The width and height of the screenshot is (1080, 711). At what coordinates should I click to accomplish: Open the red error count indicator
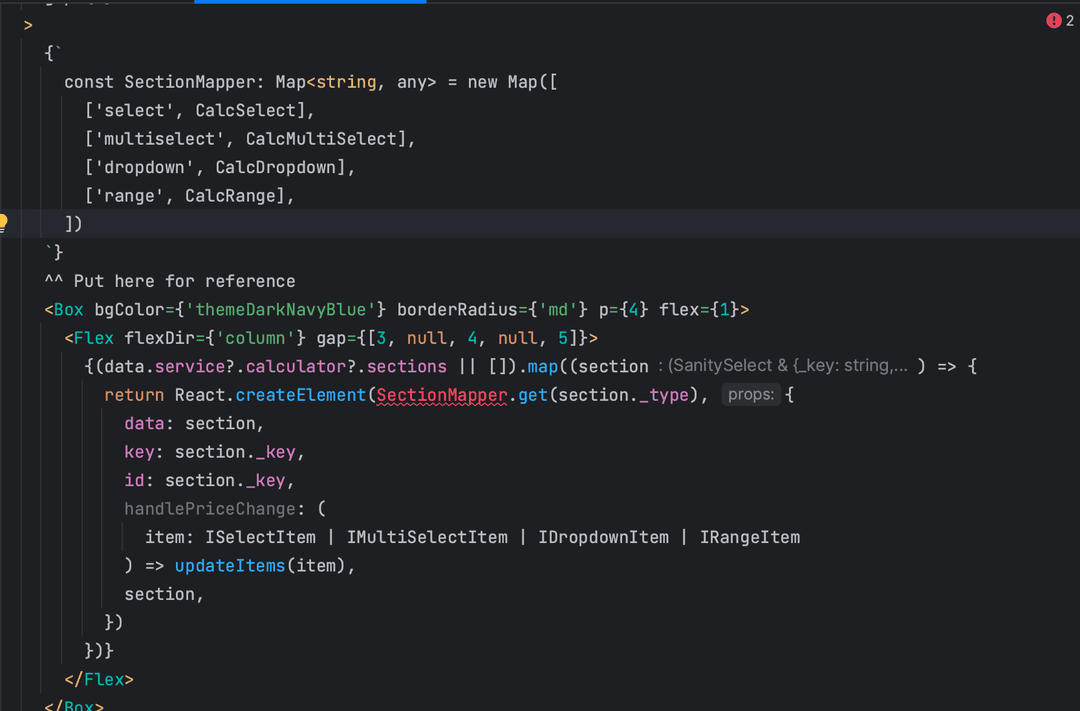click(1059, 21)
